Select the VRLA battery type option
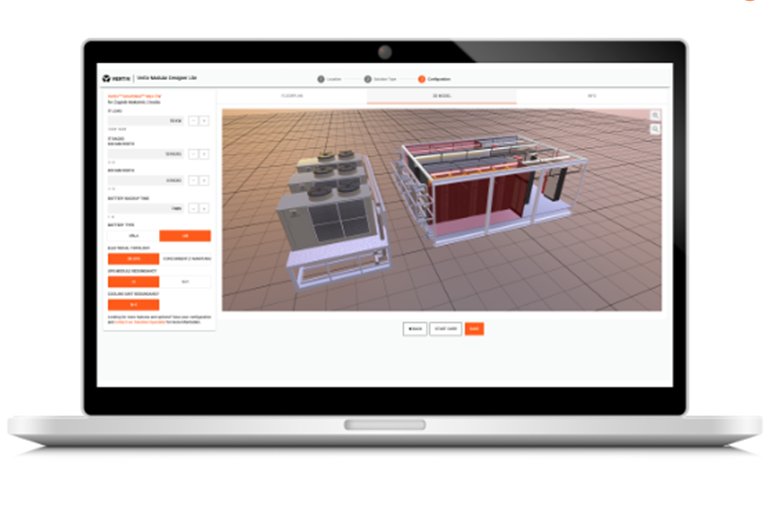This screenshot has height=510, width=770. point(133,236)
